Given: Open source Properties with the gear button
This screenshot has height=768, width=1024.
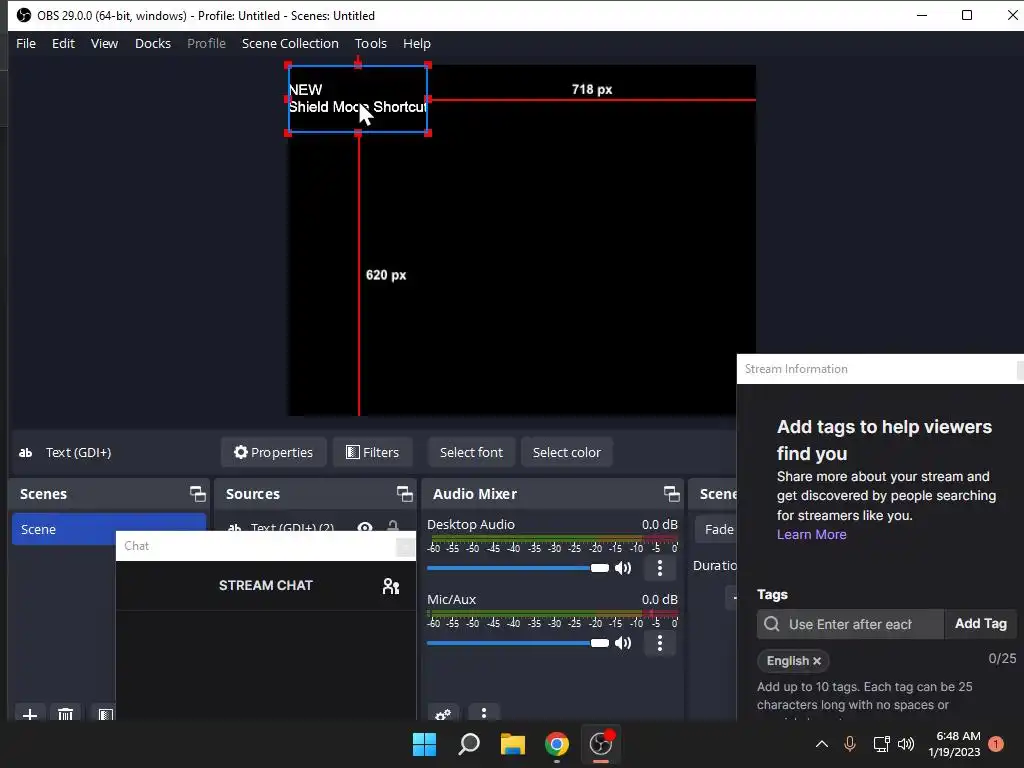Looking at the screenshot, I should (274, 452).
